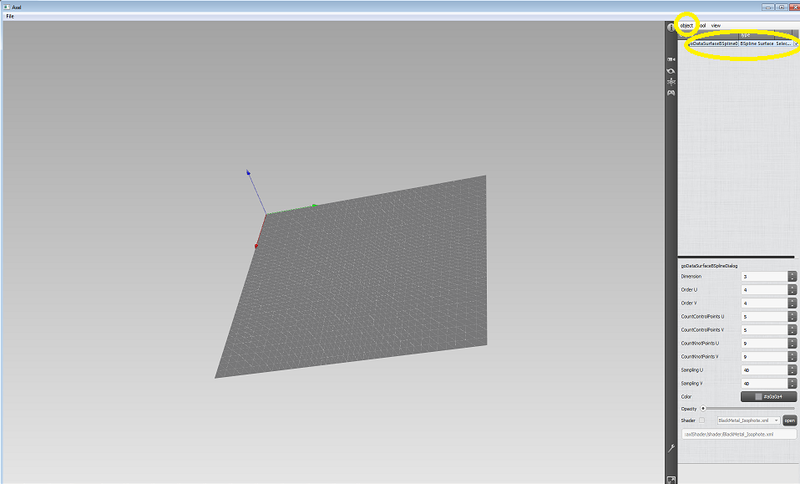The width and height of the screenshot is (800, 484).
Task: Click the gamepad icon in sidebar
Action: pyautogui.click(x=671, y=93)
